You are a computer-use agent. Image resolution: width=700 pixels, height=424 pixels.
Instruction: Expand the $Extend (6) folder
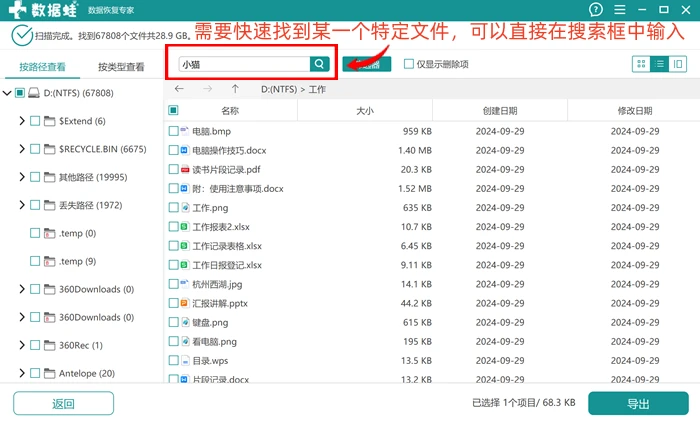pyautogui.click(x=21, y=121)
